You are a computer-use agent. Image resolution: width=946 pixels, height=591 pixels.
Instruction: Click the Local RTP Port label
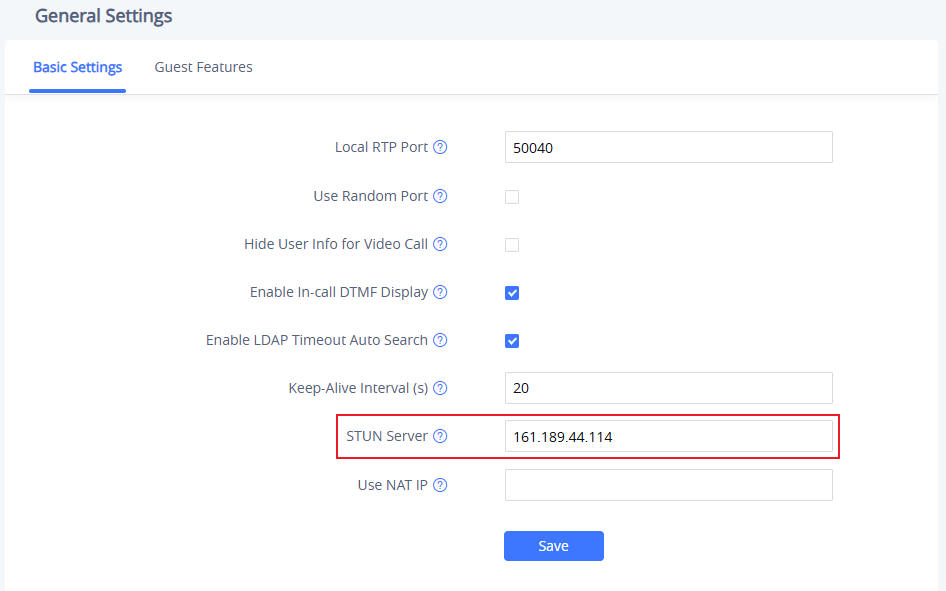pos(381,147)
